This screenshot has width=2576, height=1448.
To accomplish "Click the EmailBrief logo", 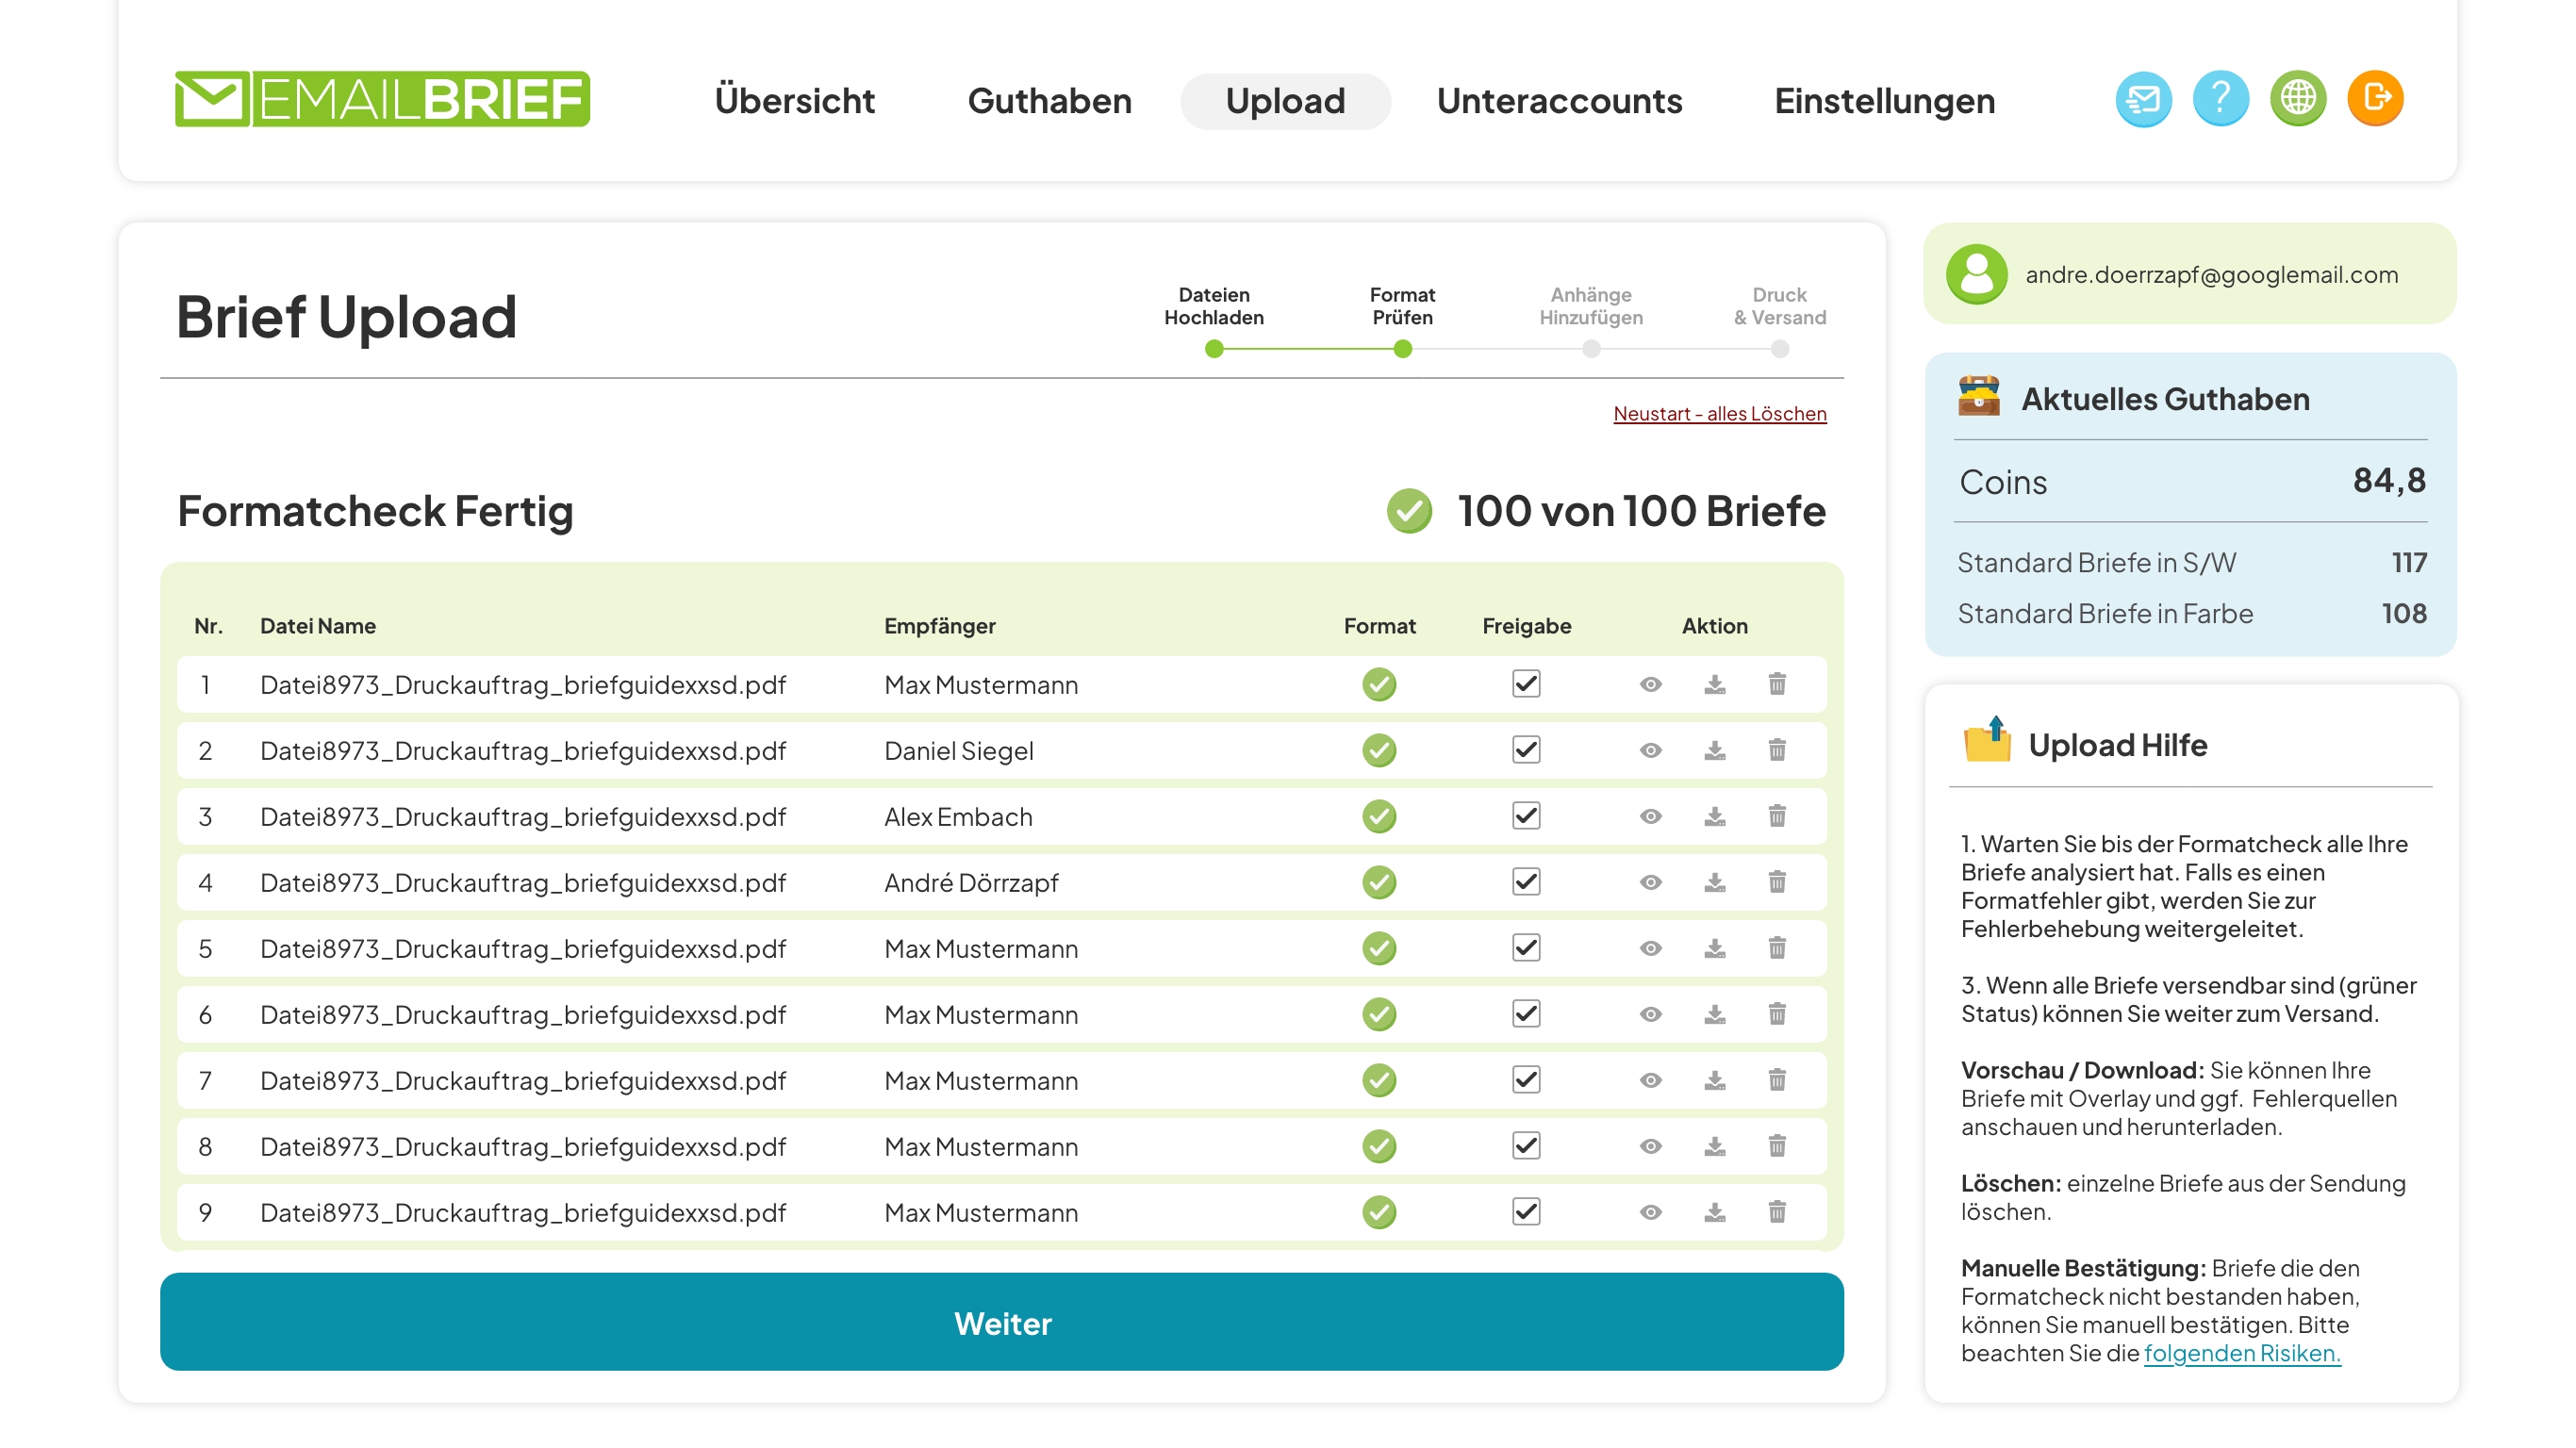I will tap(382, 99).
